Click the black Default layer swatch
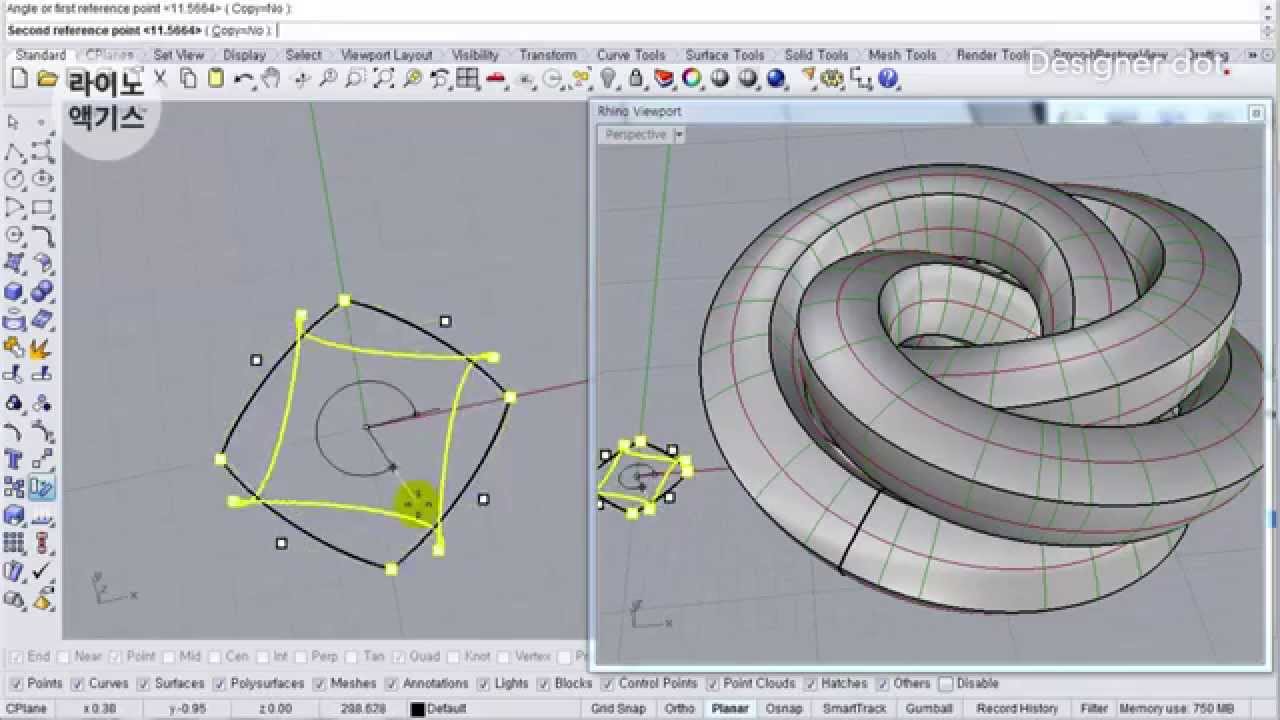 [x=418, y=709]
